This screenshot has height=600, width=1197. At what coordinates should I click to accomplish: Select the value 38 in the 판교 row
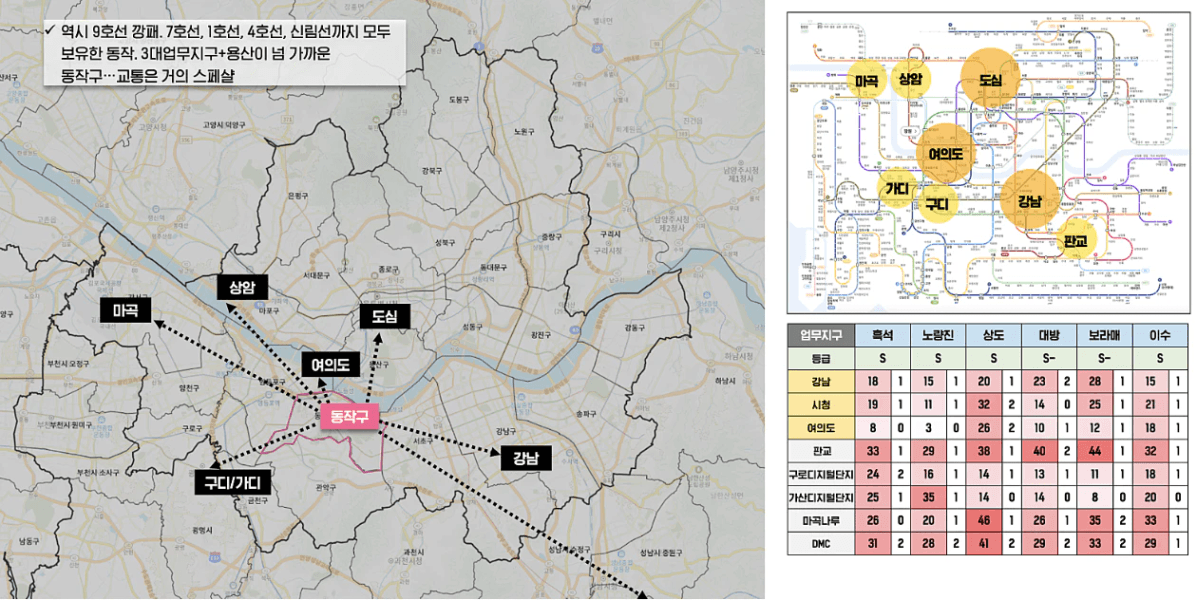pos(984,450)
